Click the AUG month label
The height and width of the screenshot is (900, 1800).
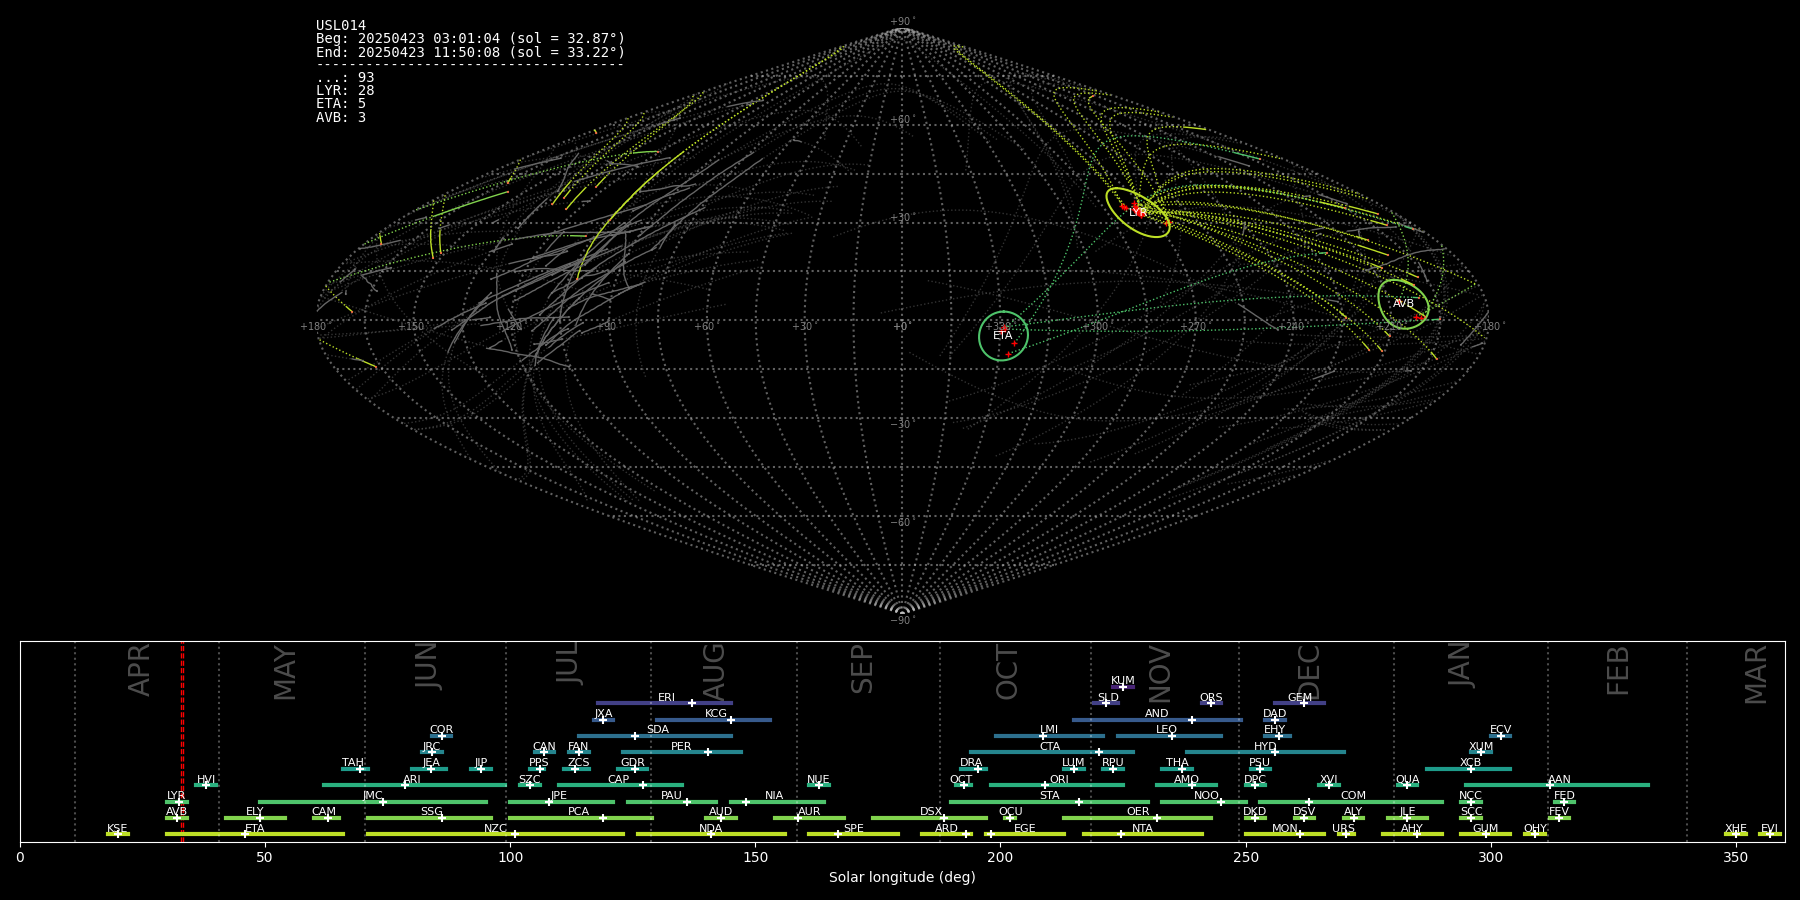pos(713,671)
